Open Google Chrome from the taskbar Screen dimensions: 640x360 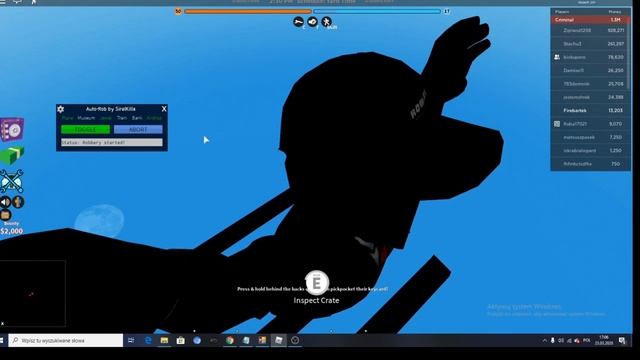(x=230, y=340)
